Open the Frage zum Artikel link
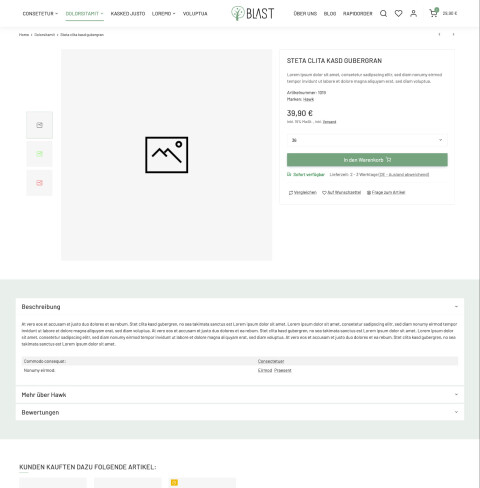 tap(386, 192)
